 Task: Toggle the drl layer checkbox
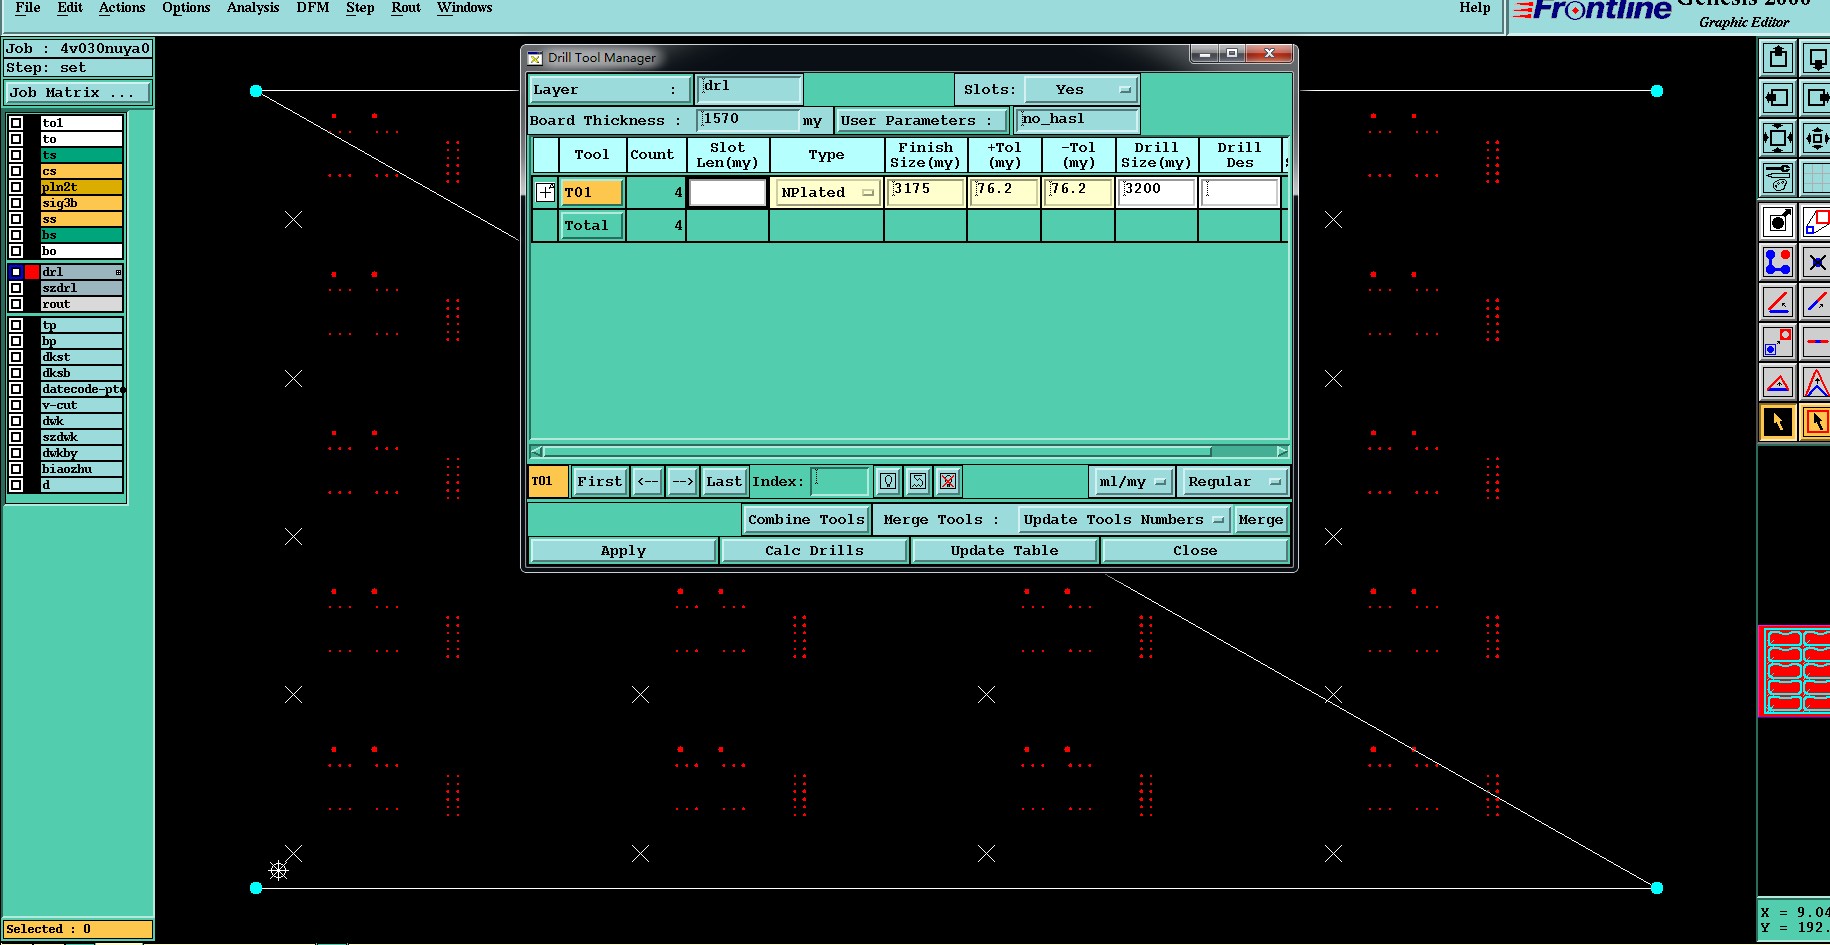pos(16,272)
